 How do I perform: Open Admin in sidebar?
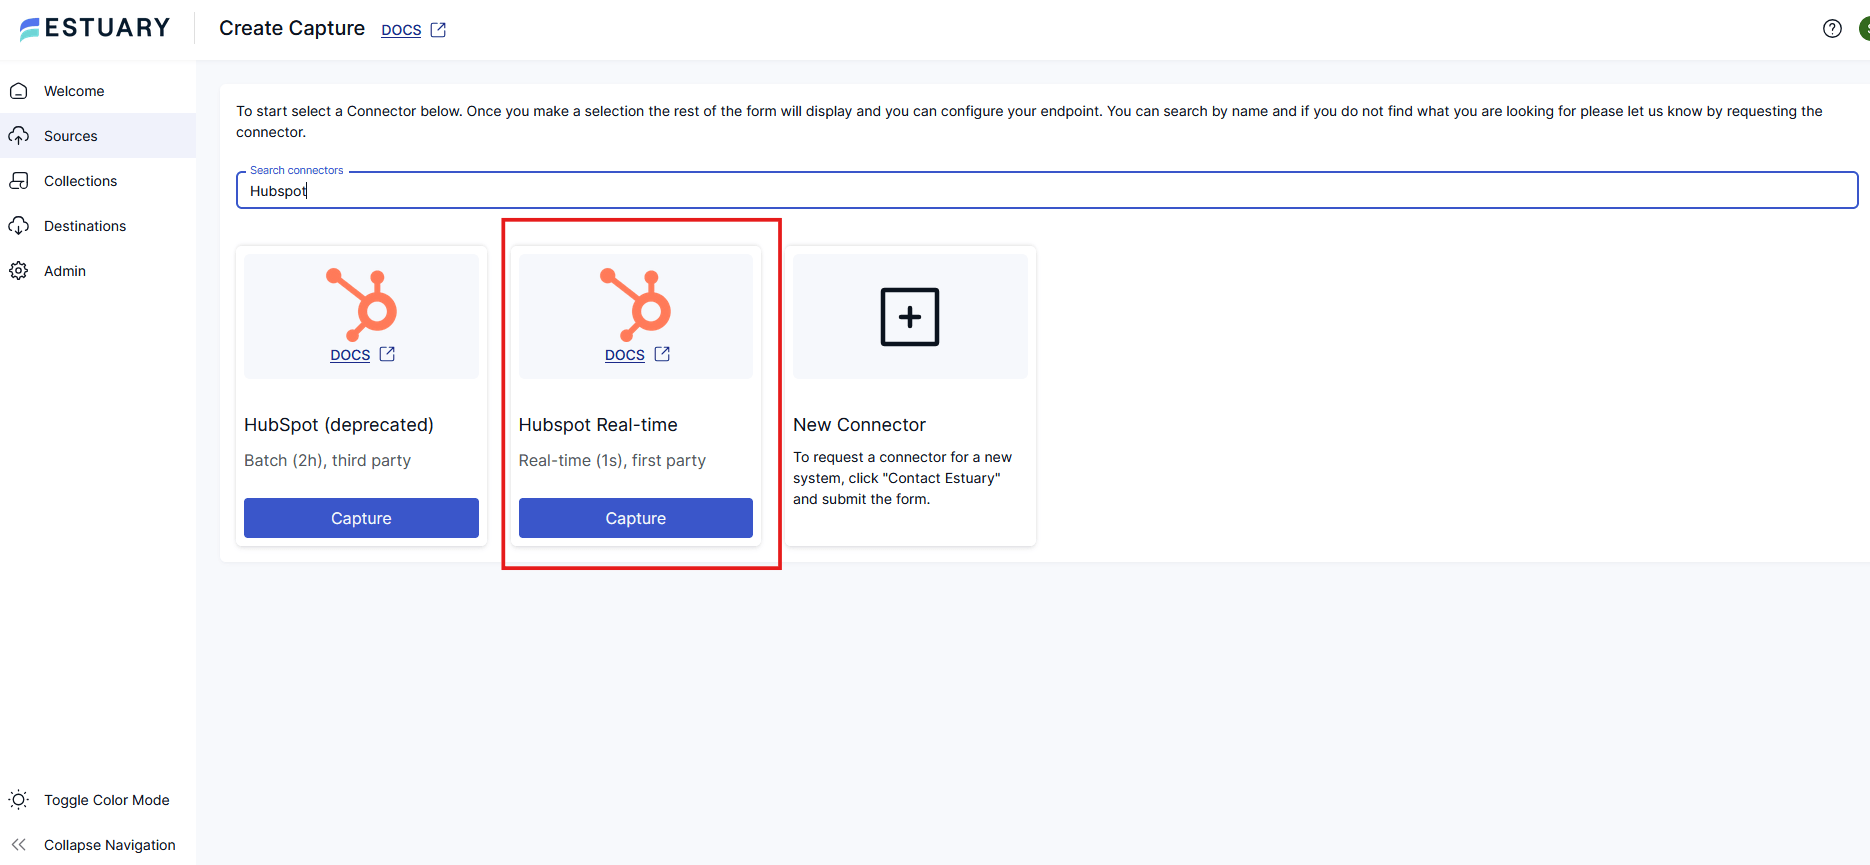(98, 271)
